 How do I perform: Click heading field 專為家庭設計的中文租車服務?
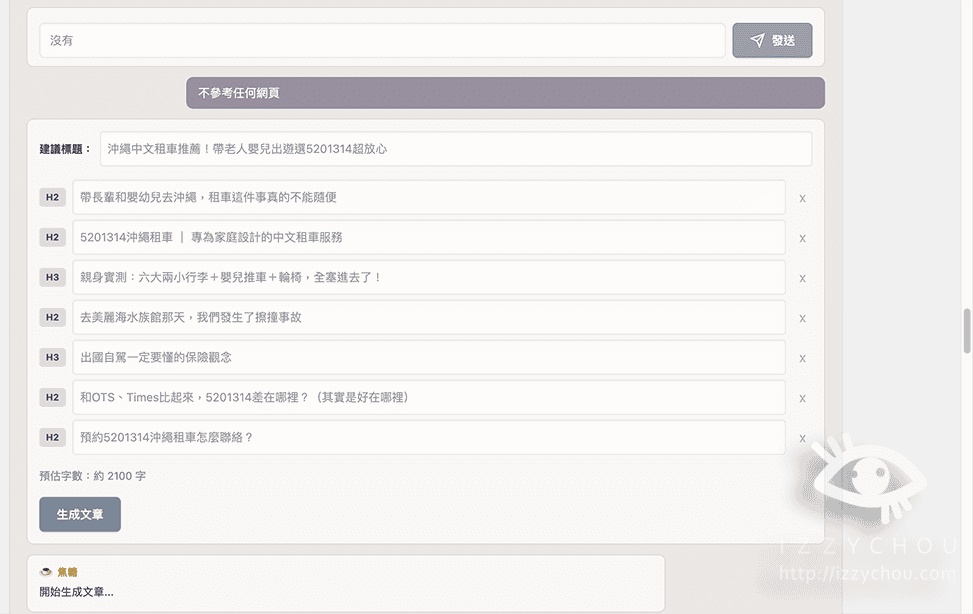pyautogui.click(x=429, y=237)
